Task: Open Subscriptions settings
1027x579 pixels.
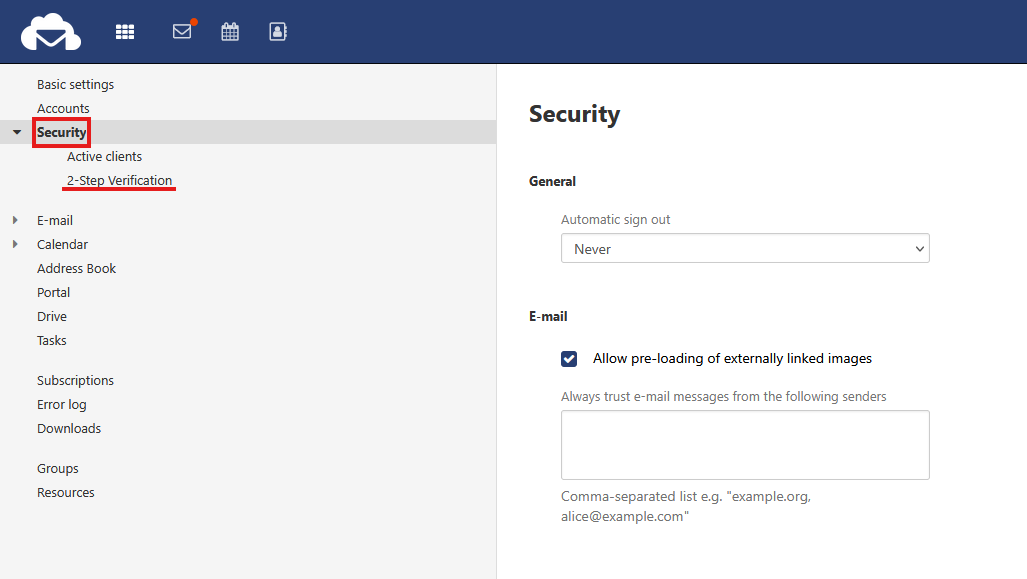Action: pos(75,380)
